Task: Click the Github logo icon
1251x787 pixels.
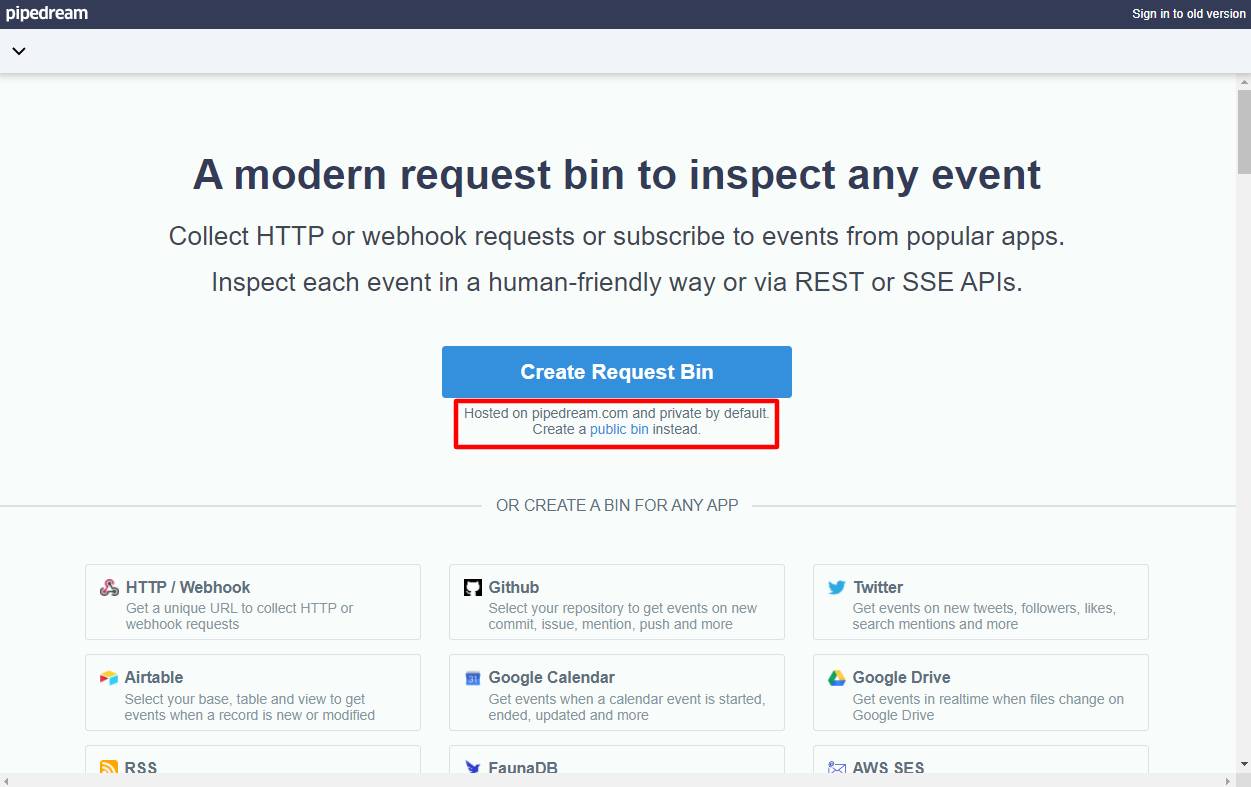Action: point(473,588)
